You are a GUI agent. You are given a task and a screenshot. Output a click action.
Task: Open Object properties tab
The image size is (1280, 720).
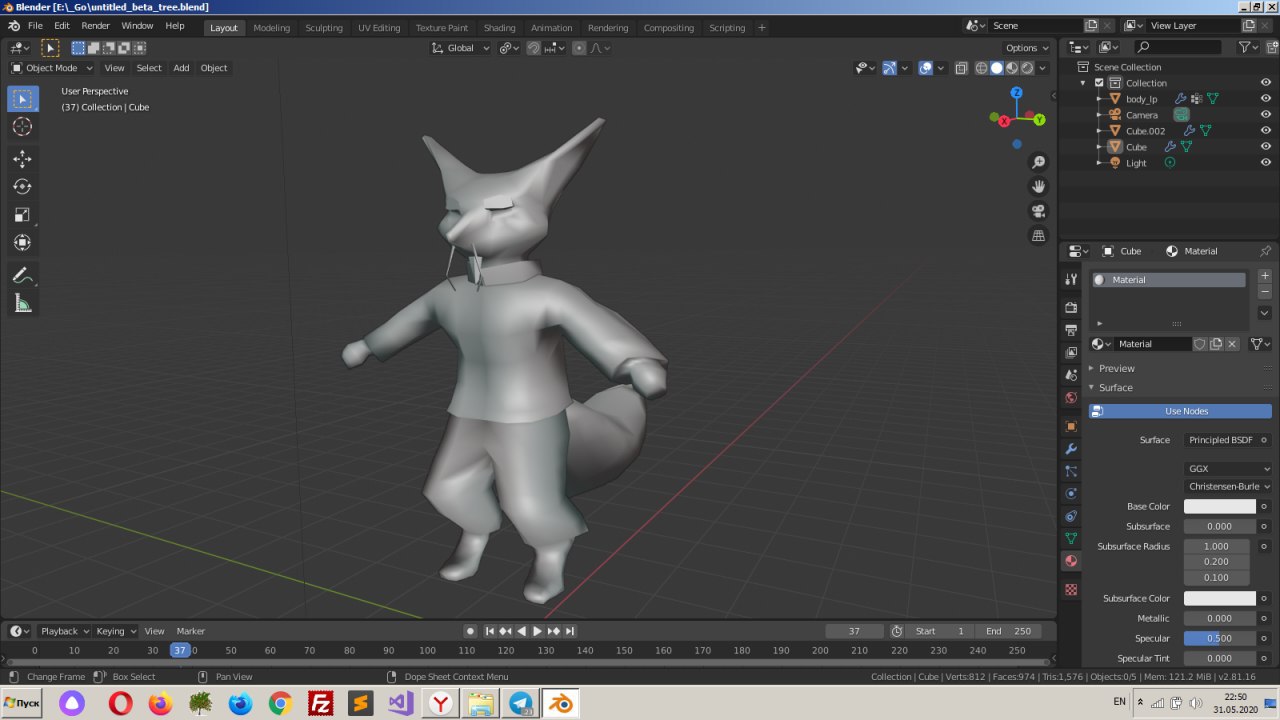(1071, 426)
